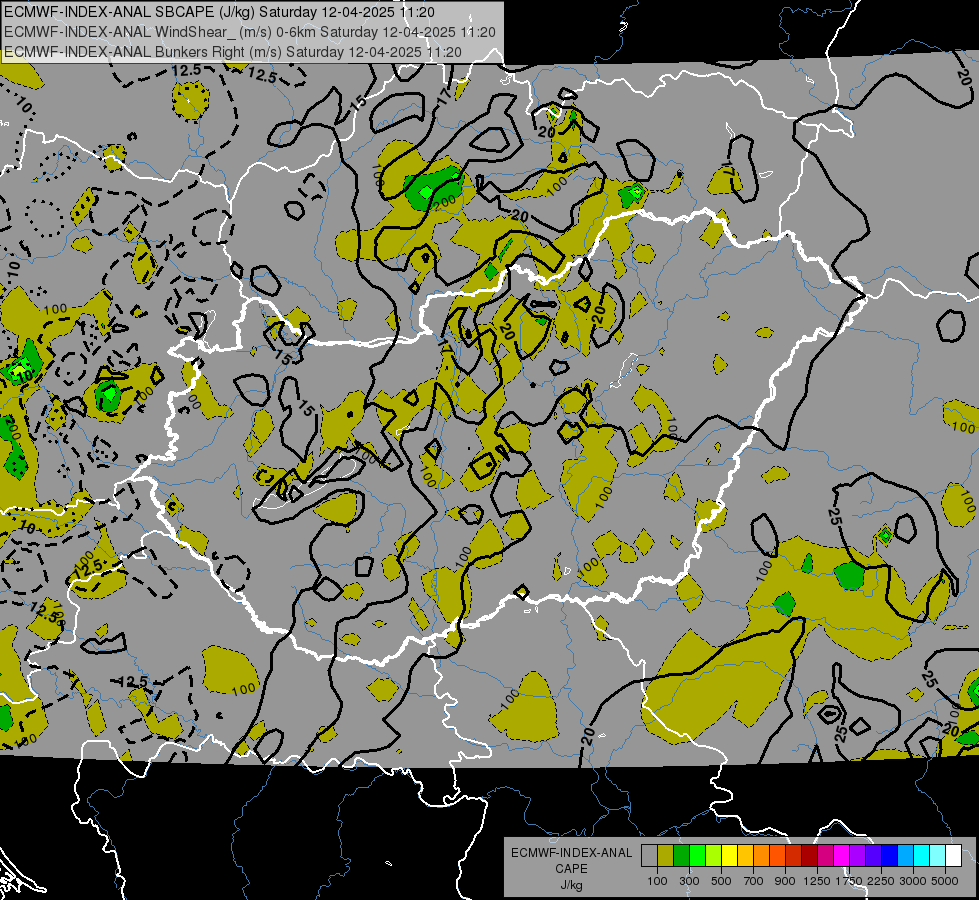Screen dimensions: 979x900
Task: Click the 2250 legend tick label
Action: pos(881,881)
